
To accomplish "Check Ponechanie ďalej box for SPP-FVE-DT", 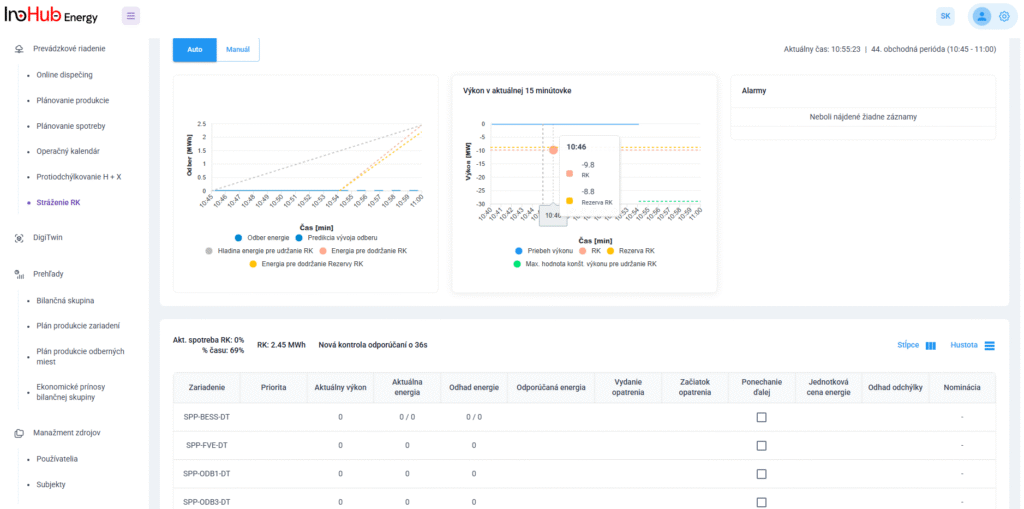I will click(761, 445).
